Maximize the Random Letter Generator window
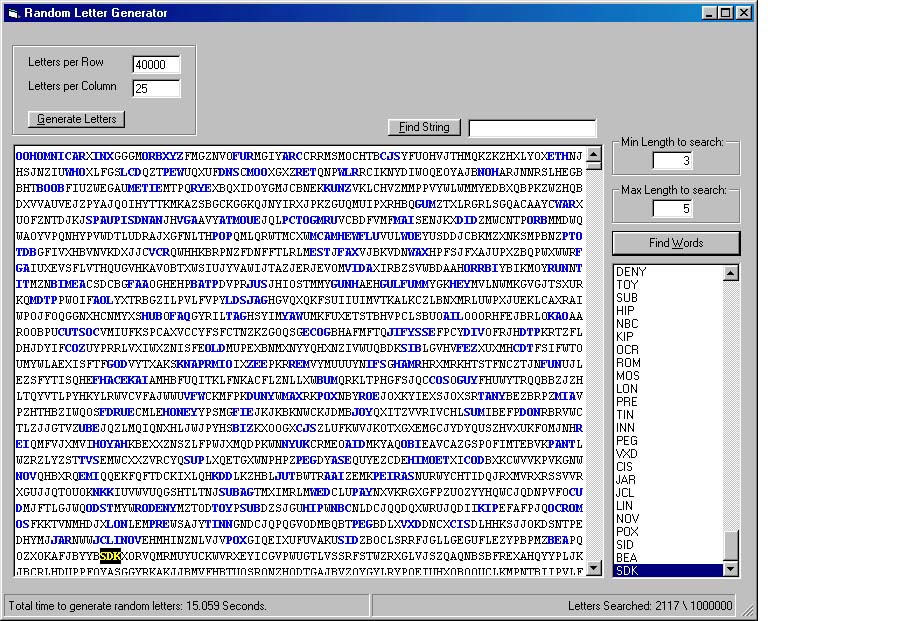The image size is (913, 621). point(726,13)
